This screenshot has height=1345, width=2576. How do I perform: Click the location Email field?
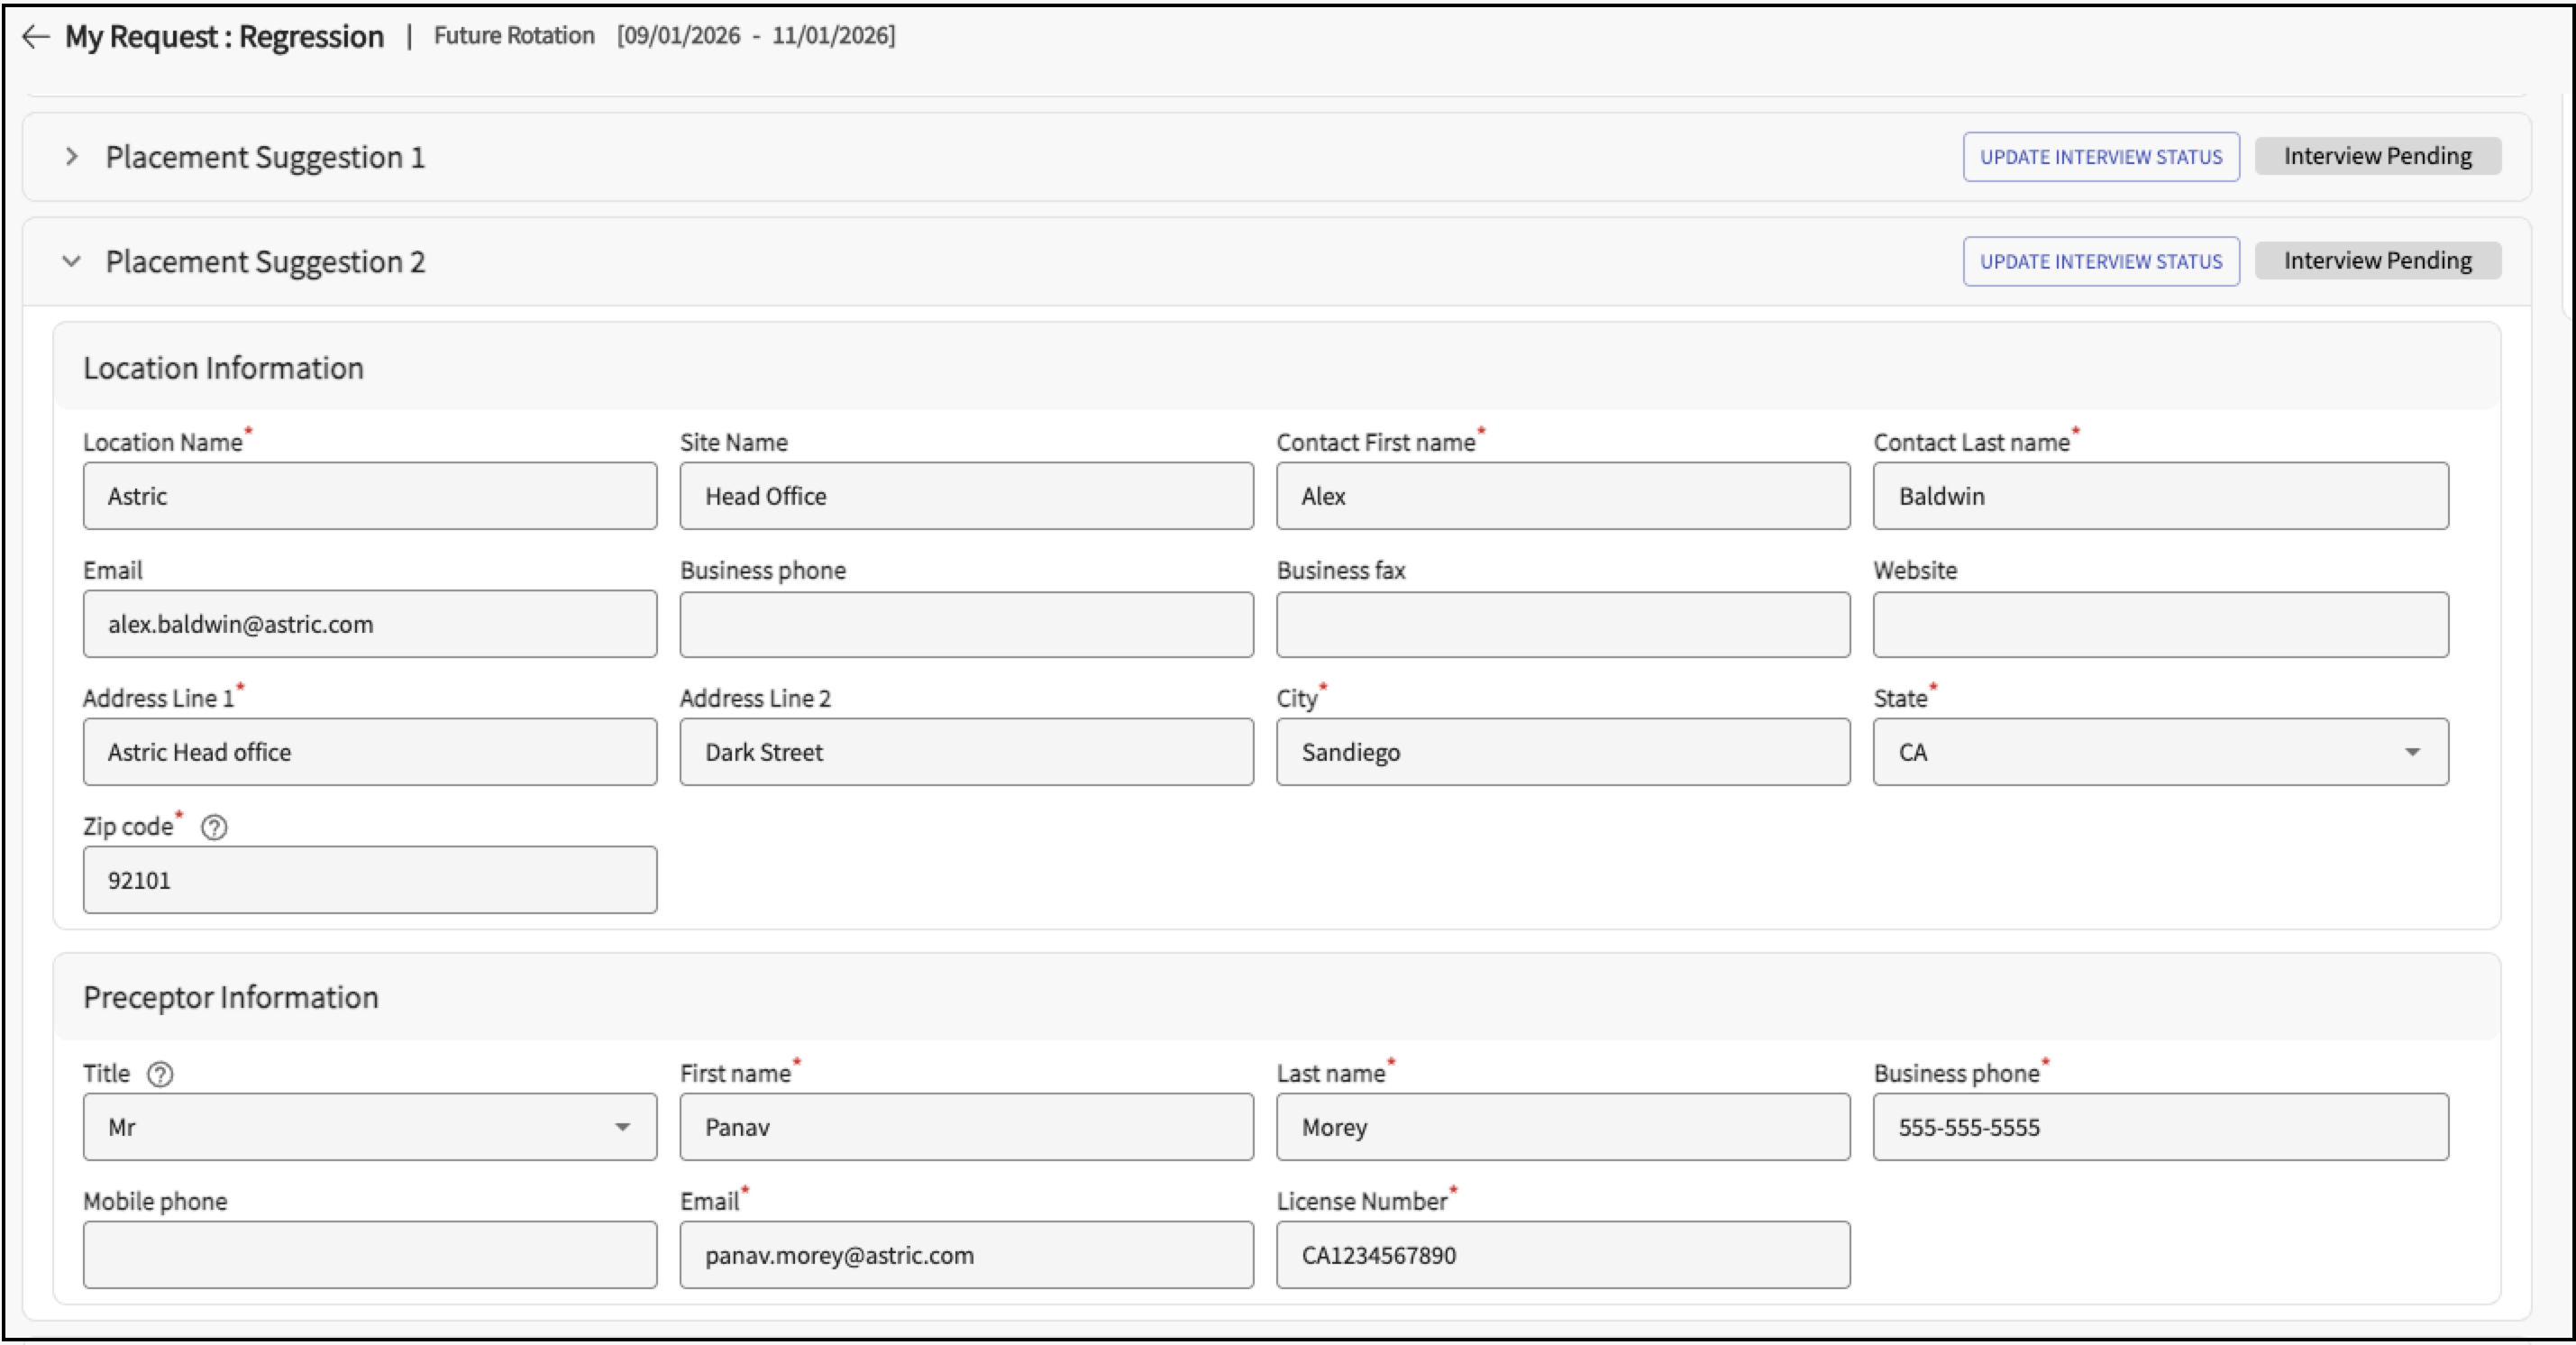[370, 624]
